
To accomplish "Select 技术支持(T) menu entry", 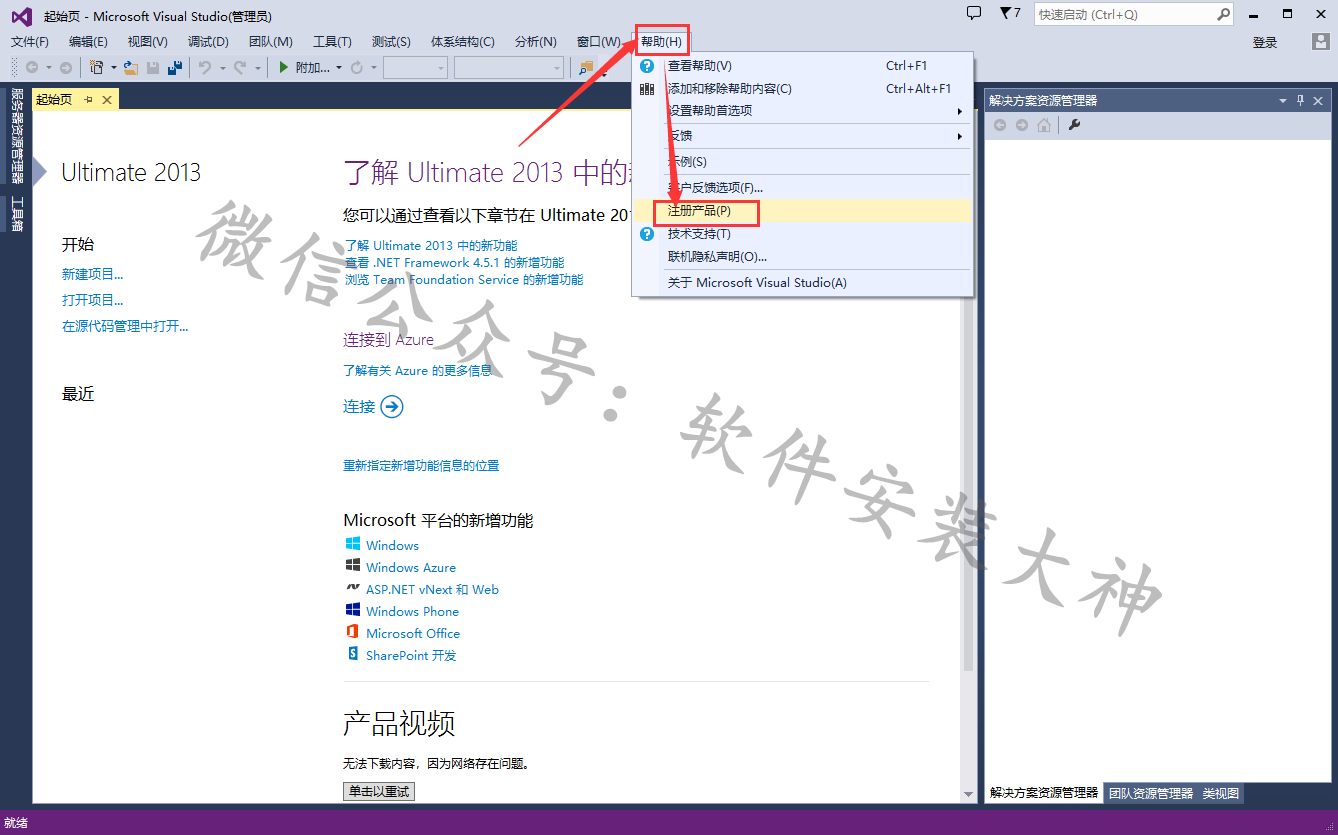I will click(x=802, y=234).
